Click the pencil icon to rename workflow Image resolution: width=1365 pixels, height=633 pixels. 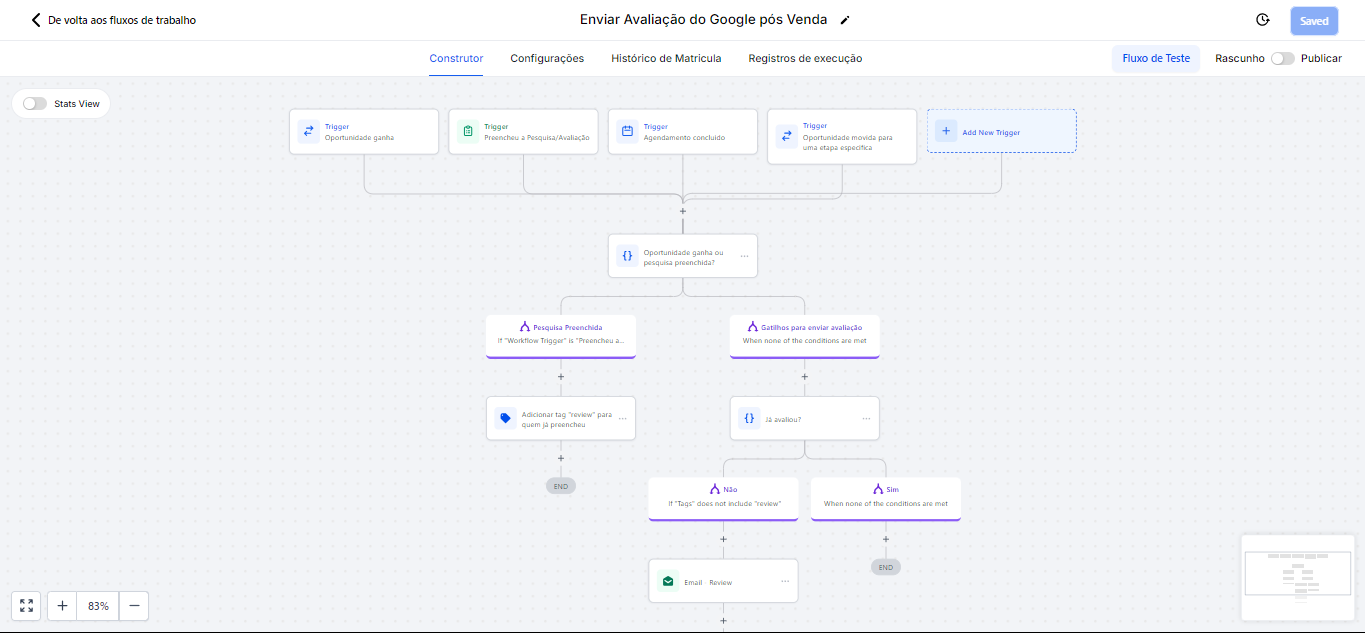click(x=845, y=20)
